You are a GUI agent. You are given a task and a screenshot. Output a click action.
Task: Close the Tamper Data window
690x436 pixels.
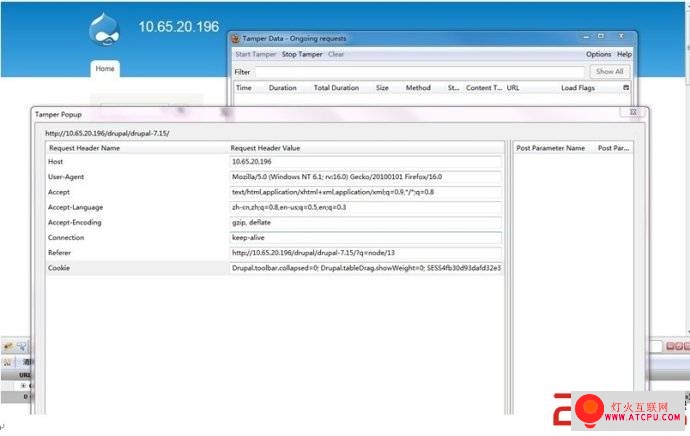621,37
